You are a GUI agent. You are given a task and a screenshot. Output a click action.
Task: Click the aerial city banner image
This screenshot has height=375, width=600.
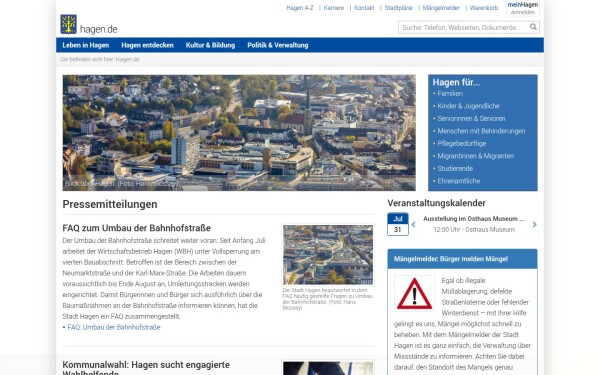point(239,132)
